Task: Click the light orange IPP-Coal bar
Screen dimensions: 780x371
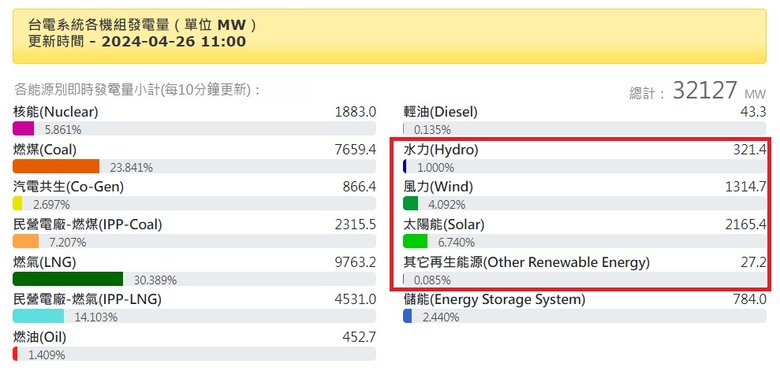Action: [x=26, y=242]
